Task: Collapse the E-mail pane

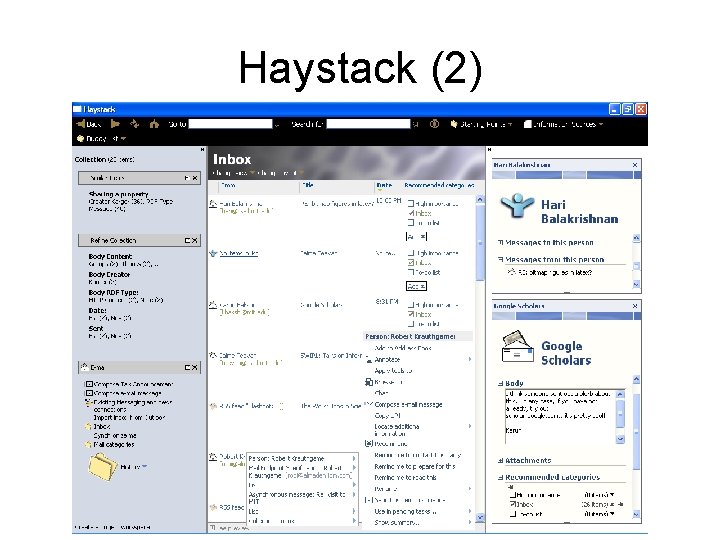Action: [187, 367]
